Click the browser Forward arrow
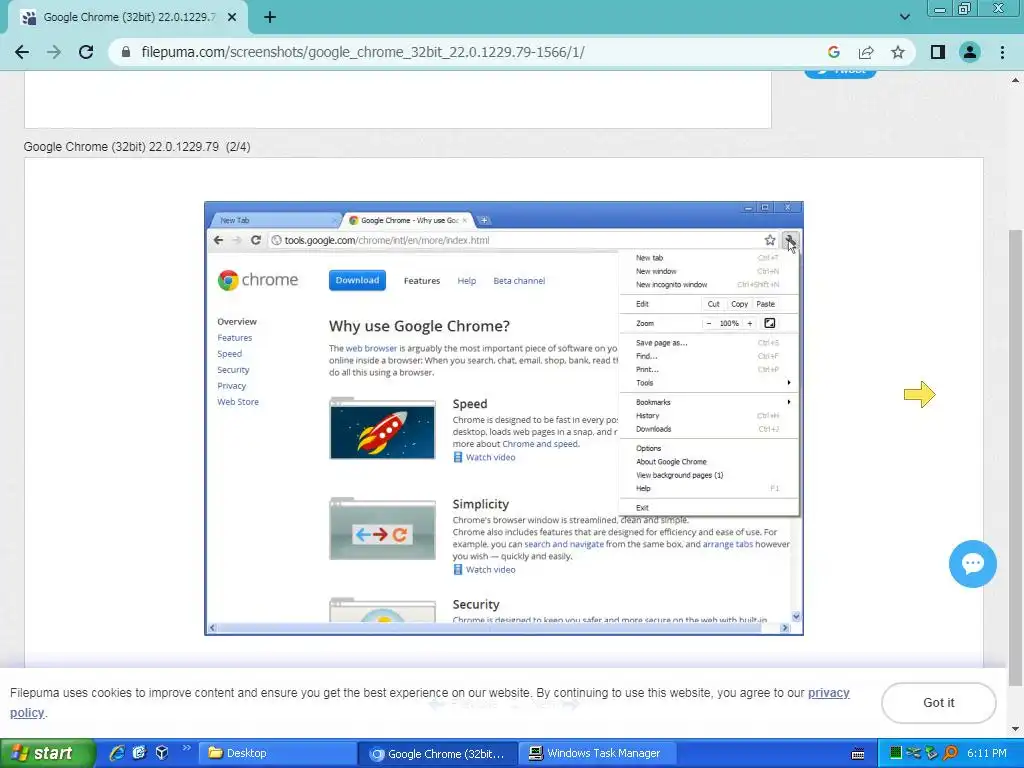 [x=54, y=52]
